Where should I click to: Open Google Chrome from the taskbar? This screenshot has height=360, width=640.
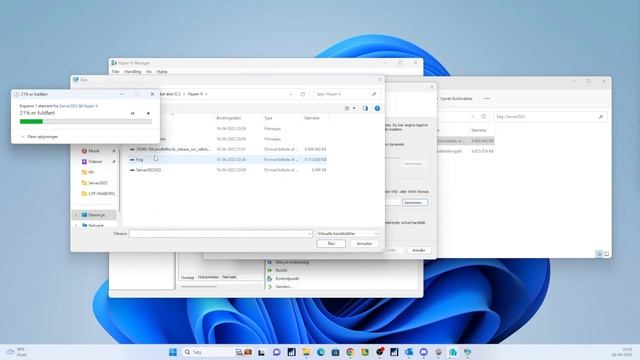click(350, 352)
